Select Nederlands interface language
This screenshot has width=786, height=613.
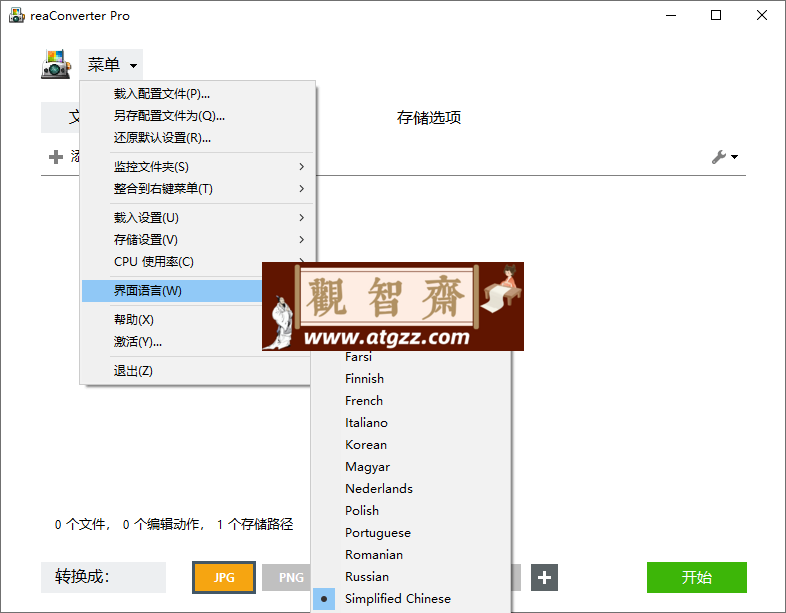point(411,489)
